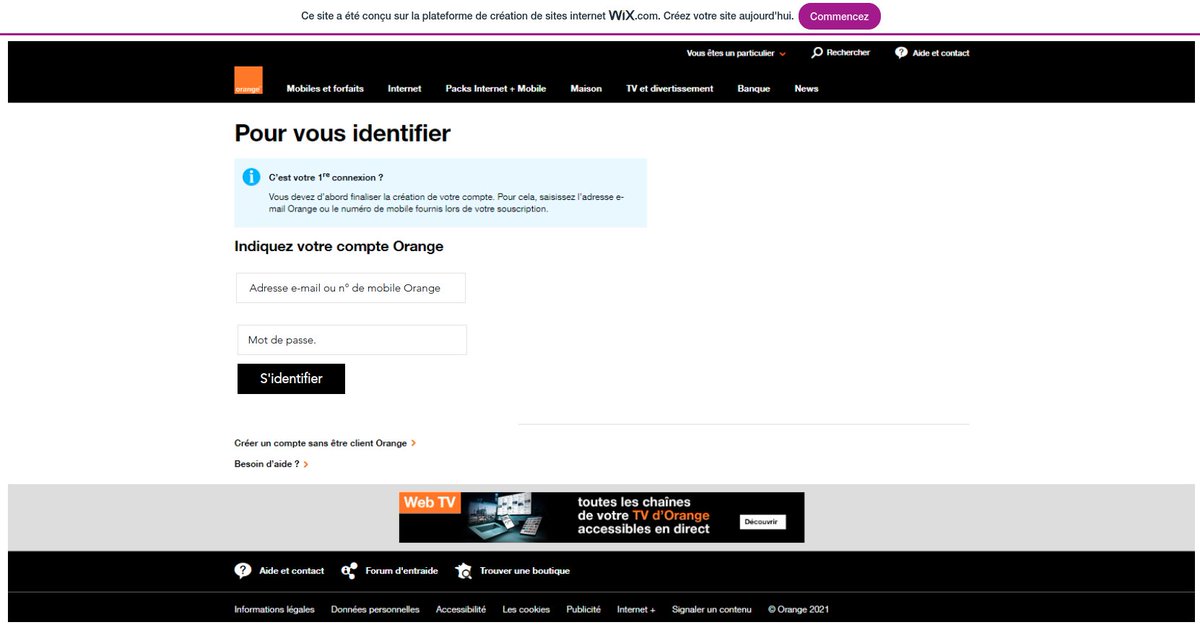Click the Découvrir button on Web TV banner
This screenshot has height=630, width=1200.
(763, 522)
